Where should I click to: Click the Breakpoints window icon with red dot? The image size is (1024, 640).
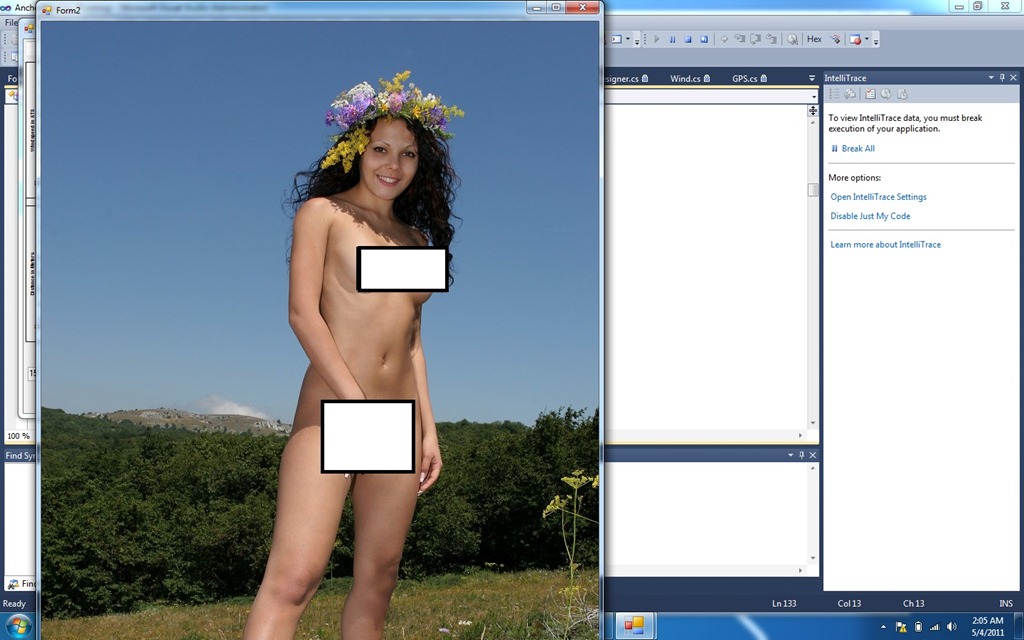point(855,39)
